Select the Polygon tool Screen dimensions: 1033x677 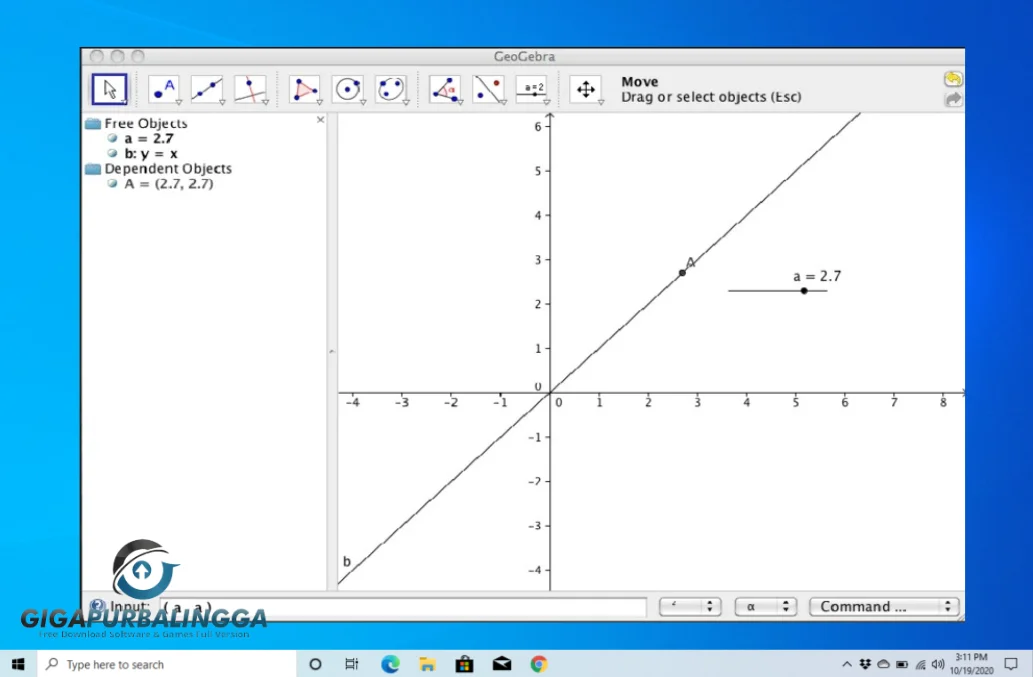pos(304,89)
